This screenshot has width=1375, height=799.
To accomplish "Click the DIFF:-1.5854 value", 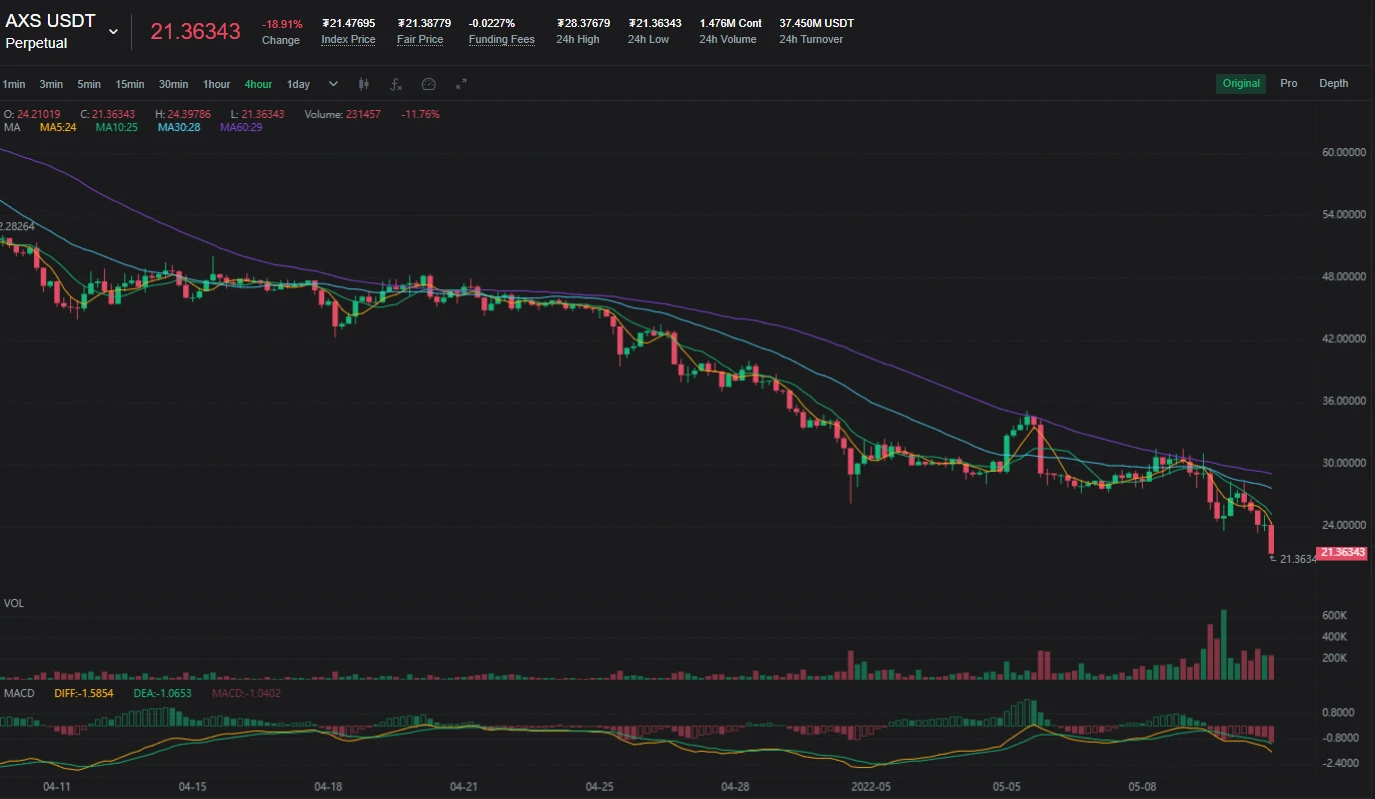I will 83,693.
